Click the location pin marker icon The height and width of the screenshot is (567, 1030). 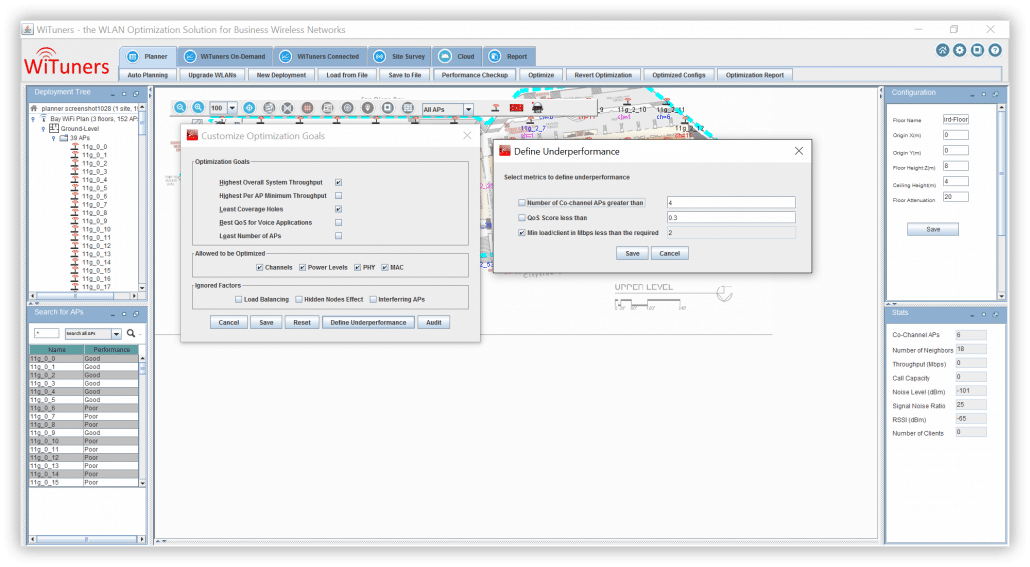pyautogui.click(x=368, y=108)
